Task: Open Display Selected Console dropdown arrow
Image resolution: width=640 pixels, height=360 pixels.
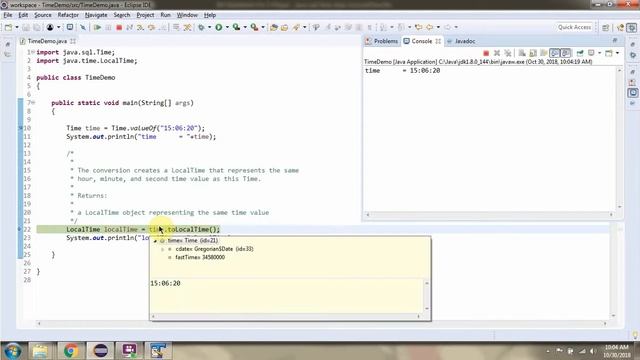Action: (599, 53)
